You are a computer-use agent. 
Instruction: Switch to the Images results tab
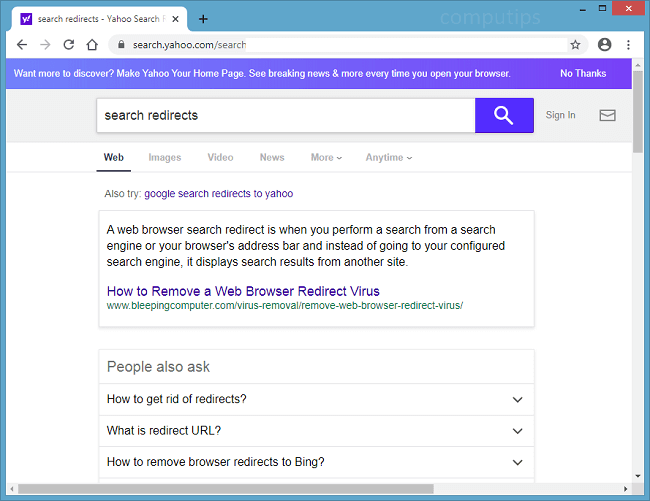(165, 157)
